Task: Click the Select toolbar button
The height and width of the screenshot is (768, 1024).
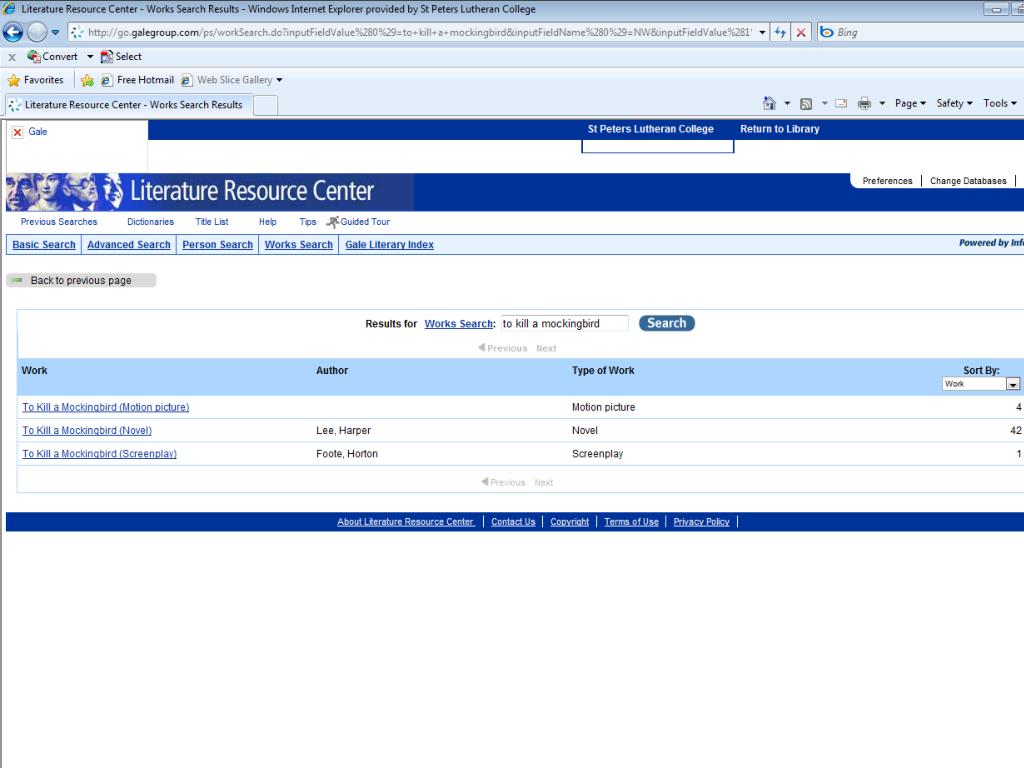Action: click(121, 57)
